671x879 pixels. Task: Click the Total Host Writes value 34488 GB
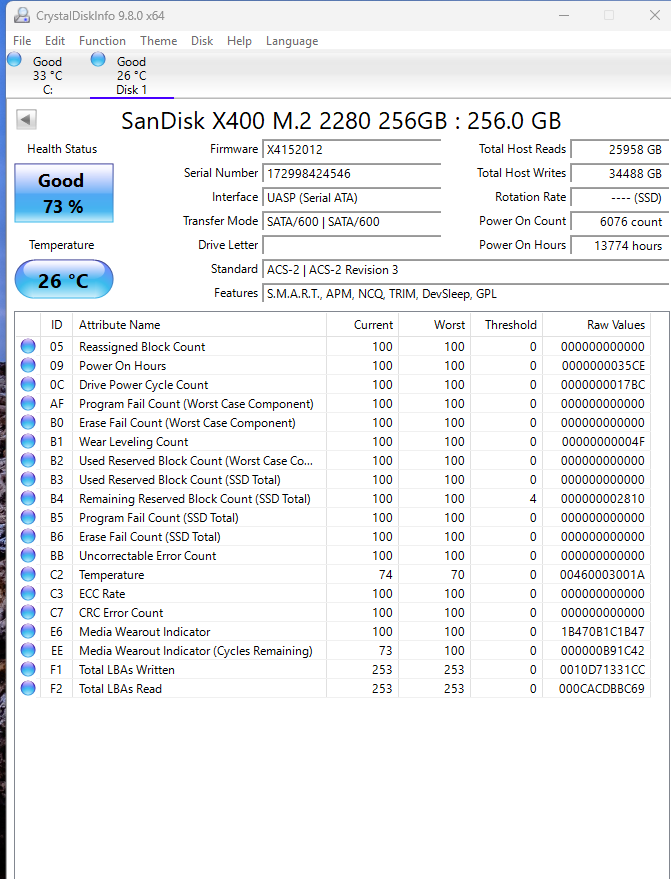620,174
